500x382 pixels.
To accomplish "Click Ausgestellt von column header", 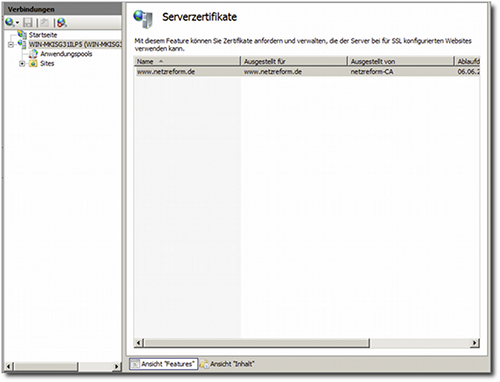I will click(400, 61).
